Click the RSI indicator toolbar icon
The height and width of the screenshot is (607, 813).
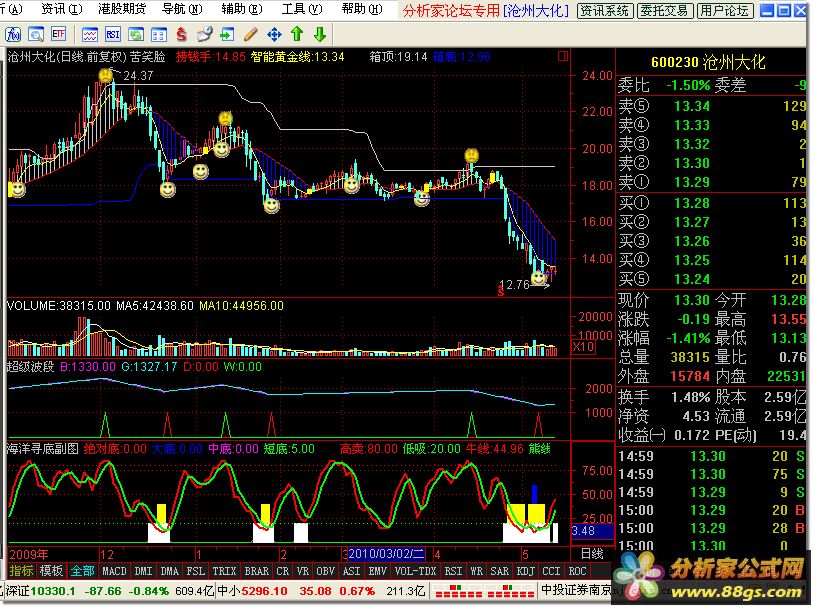pos(113,35)
